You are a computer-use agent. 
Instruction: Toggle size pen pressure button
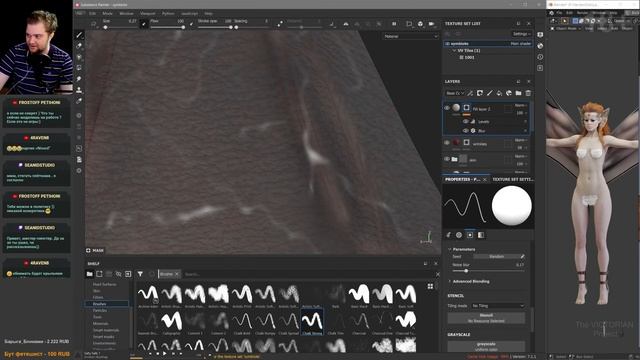point(144,24)
